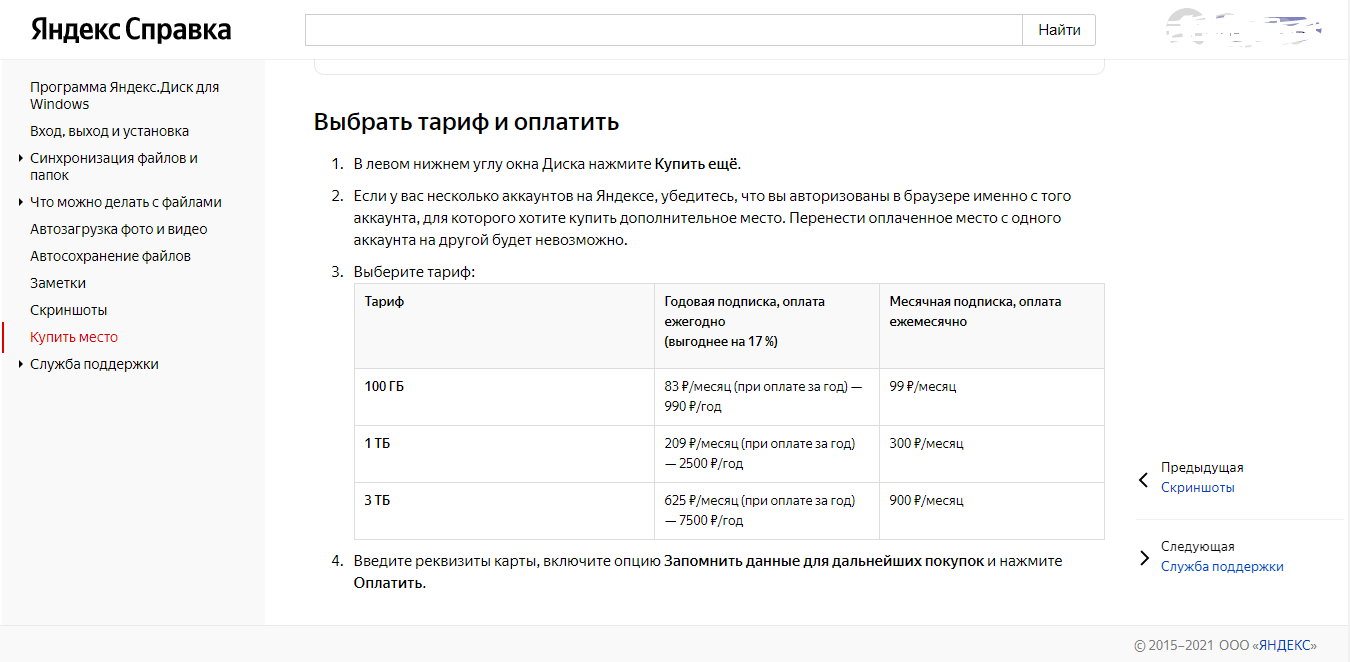Viewport: 1350px width, 662px height.
Task: Click the Выбрать тариф и оплатить heading
Action: (466, 122)
